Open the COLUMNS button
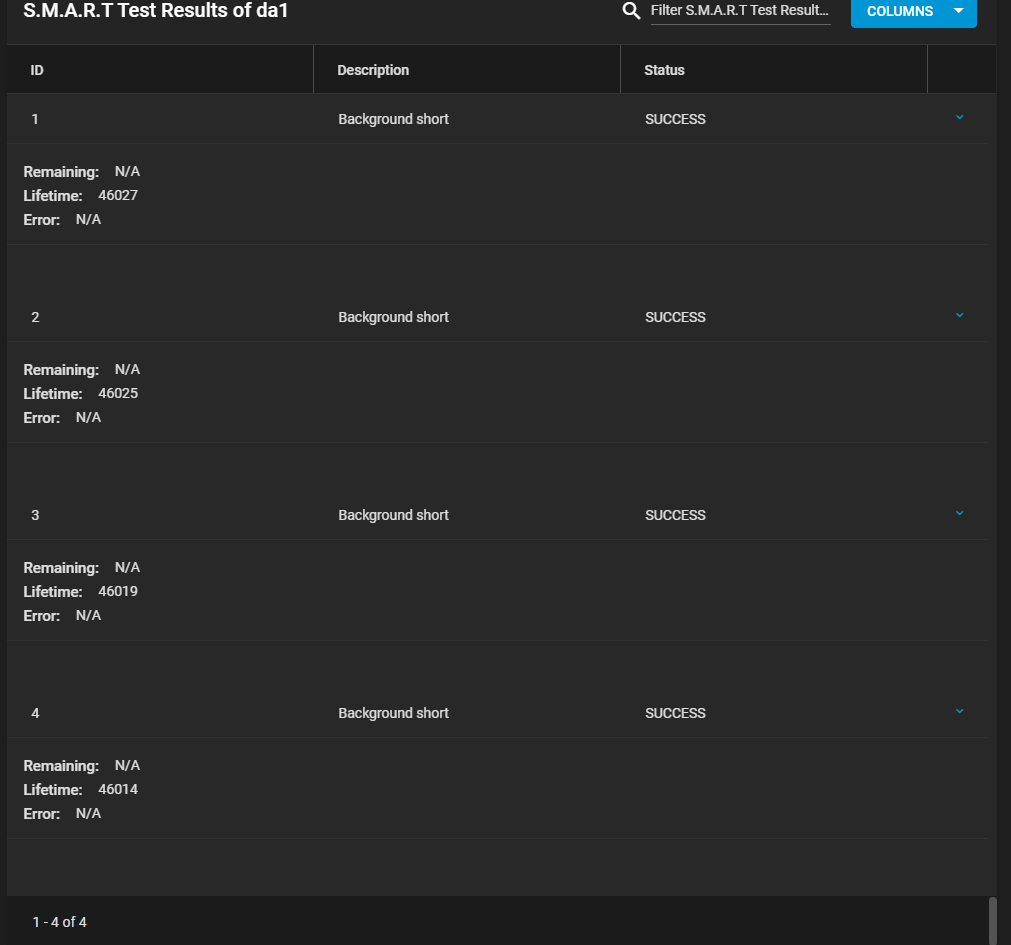1011x945 pixels. tap(900, 12)
